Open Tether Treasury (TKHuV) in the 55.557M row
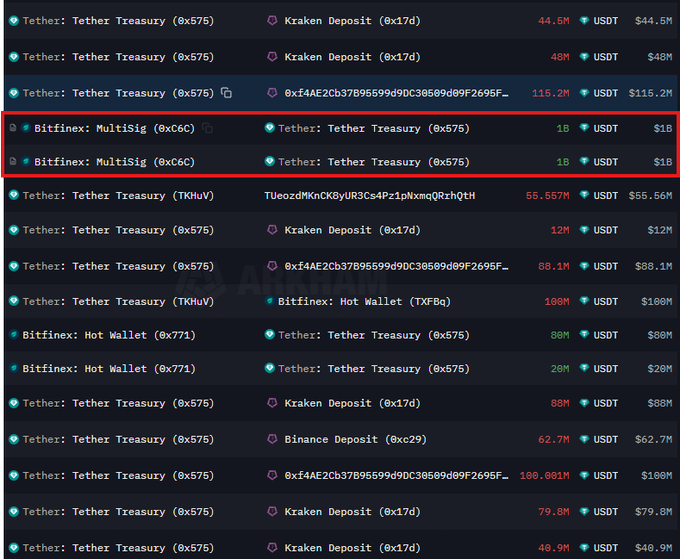This screenshot has width=680, height=559. [x=118, y=196]
